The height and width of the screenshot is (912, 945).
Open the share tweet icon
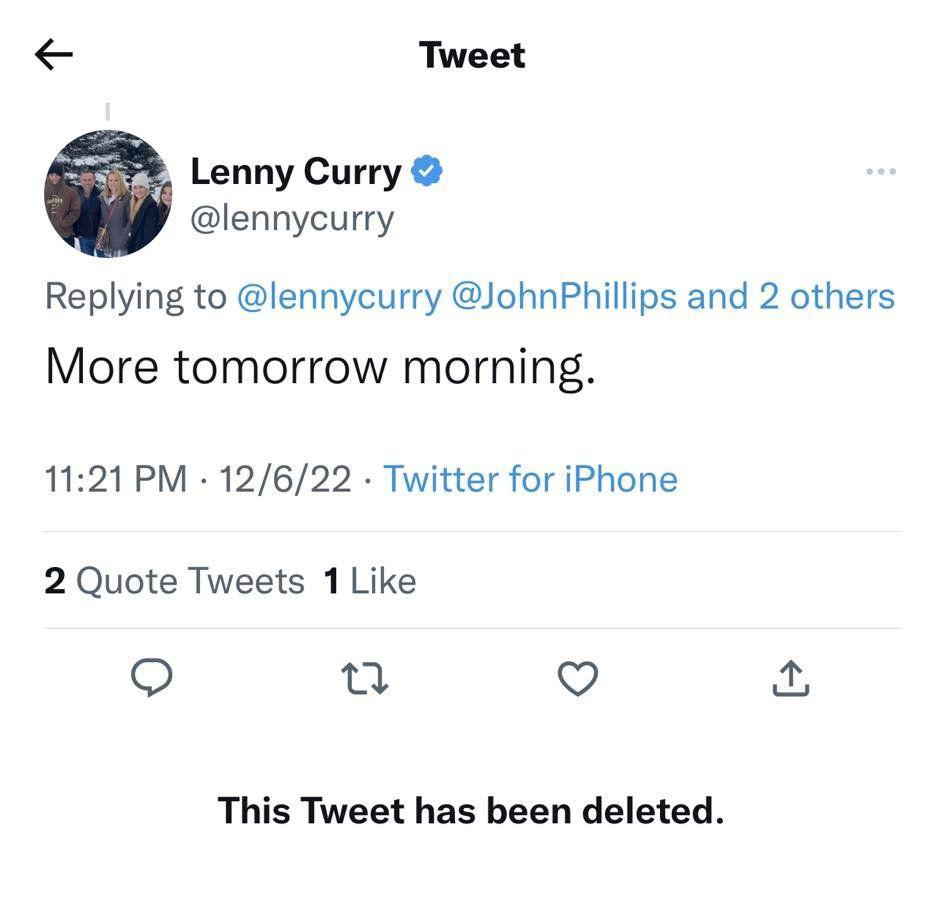pyautogui.click(x=790, y=679)
